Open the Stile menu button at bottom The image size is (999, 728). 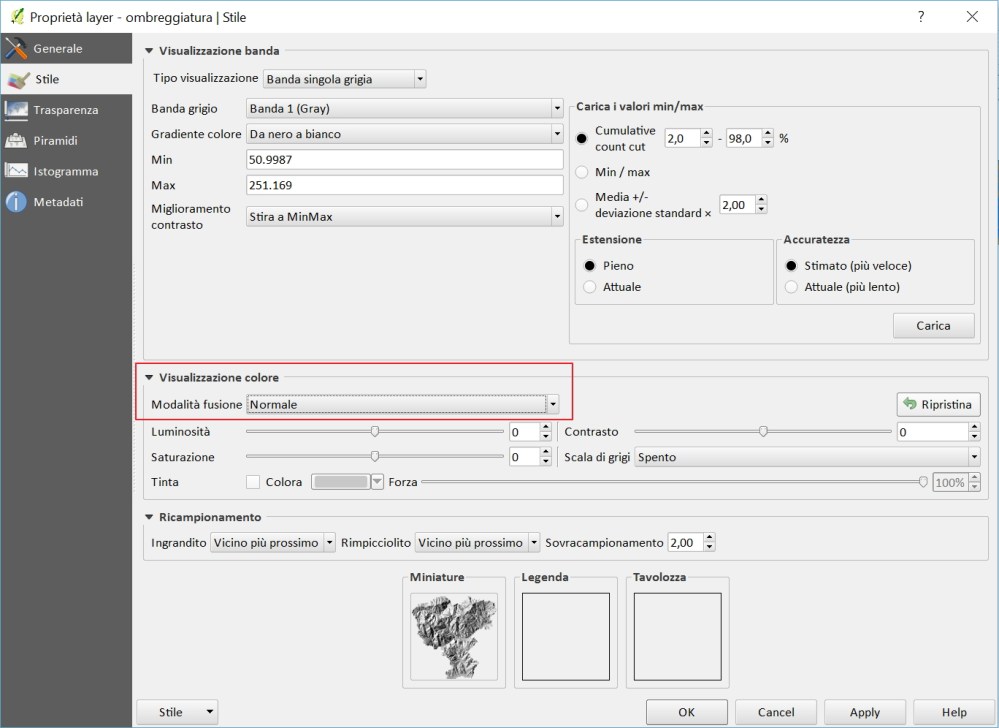point(177,712)
